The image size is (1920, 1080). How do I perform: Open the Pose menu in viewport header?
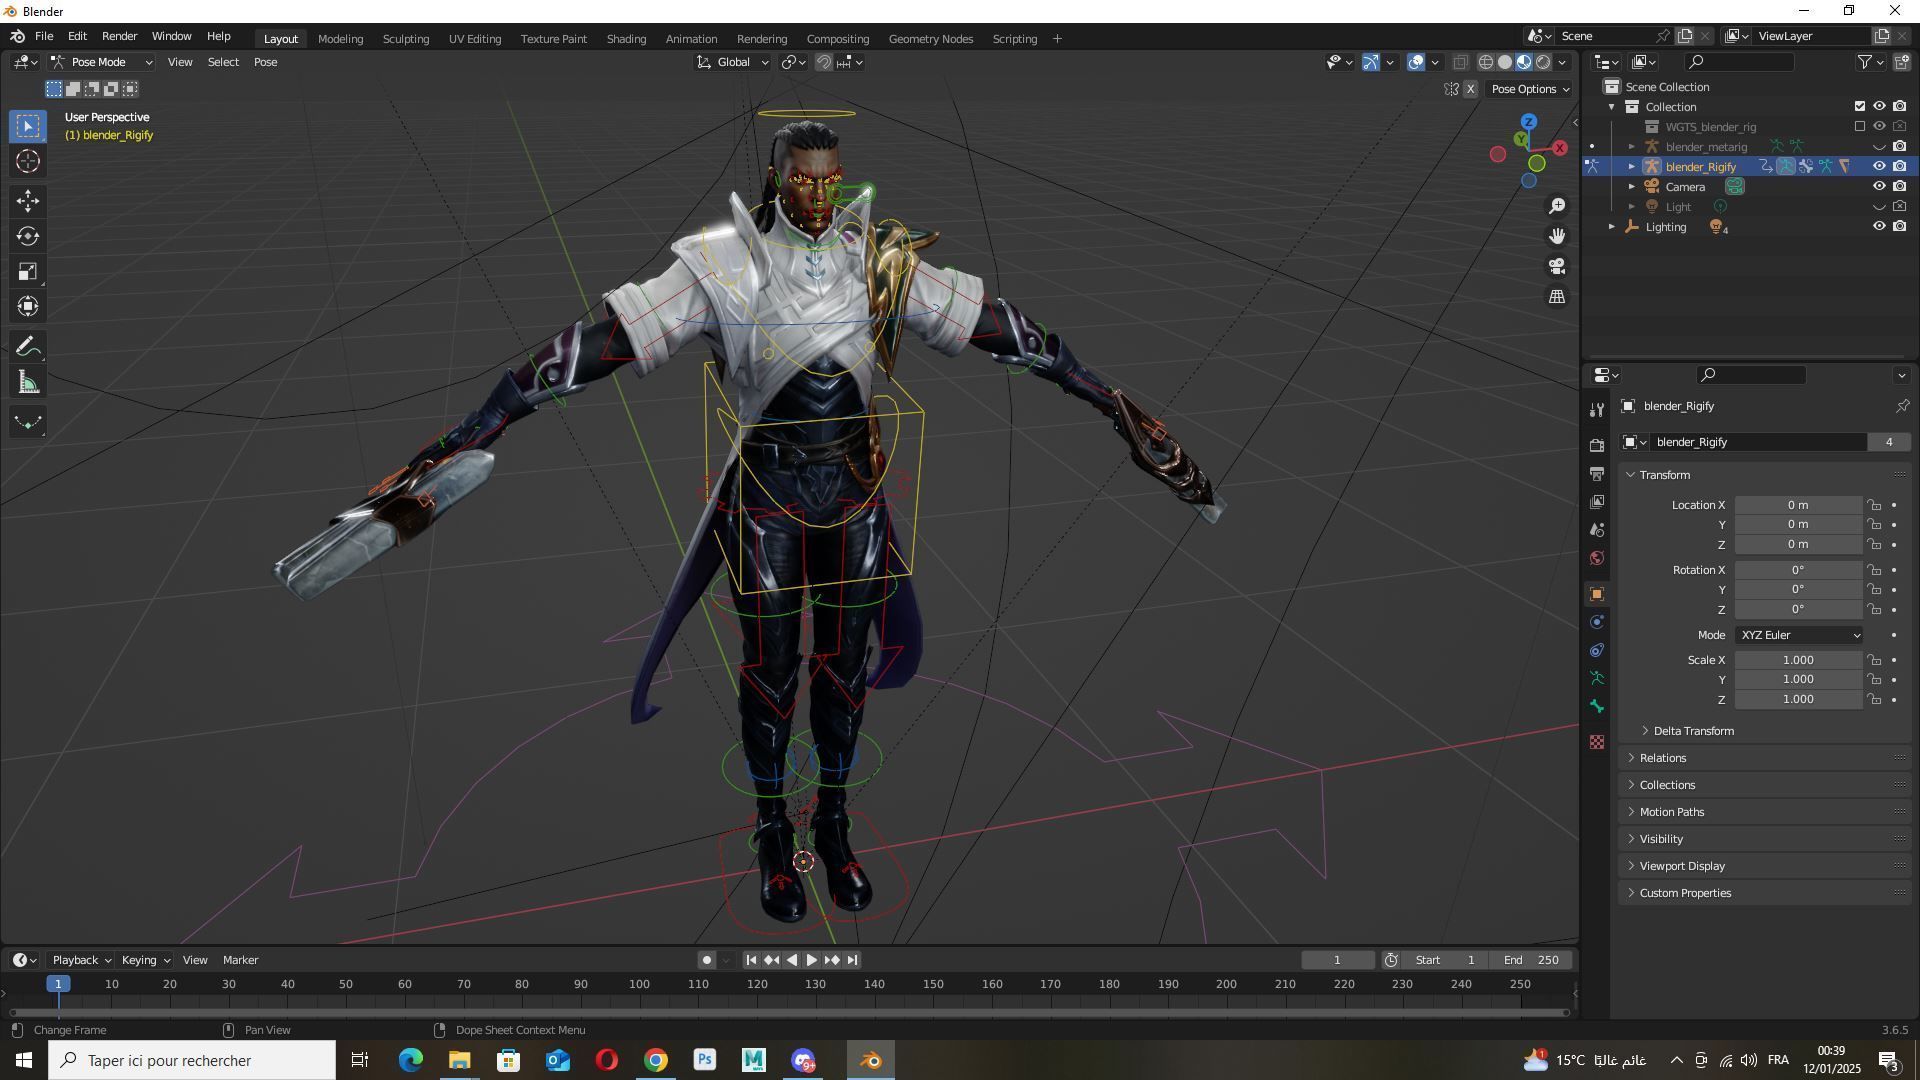pyautogui.click(x=265, y=62)
